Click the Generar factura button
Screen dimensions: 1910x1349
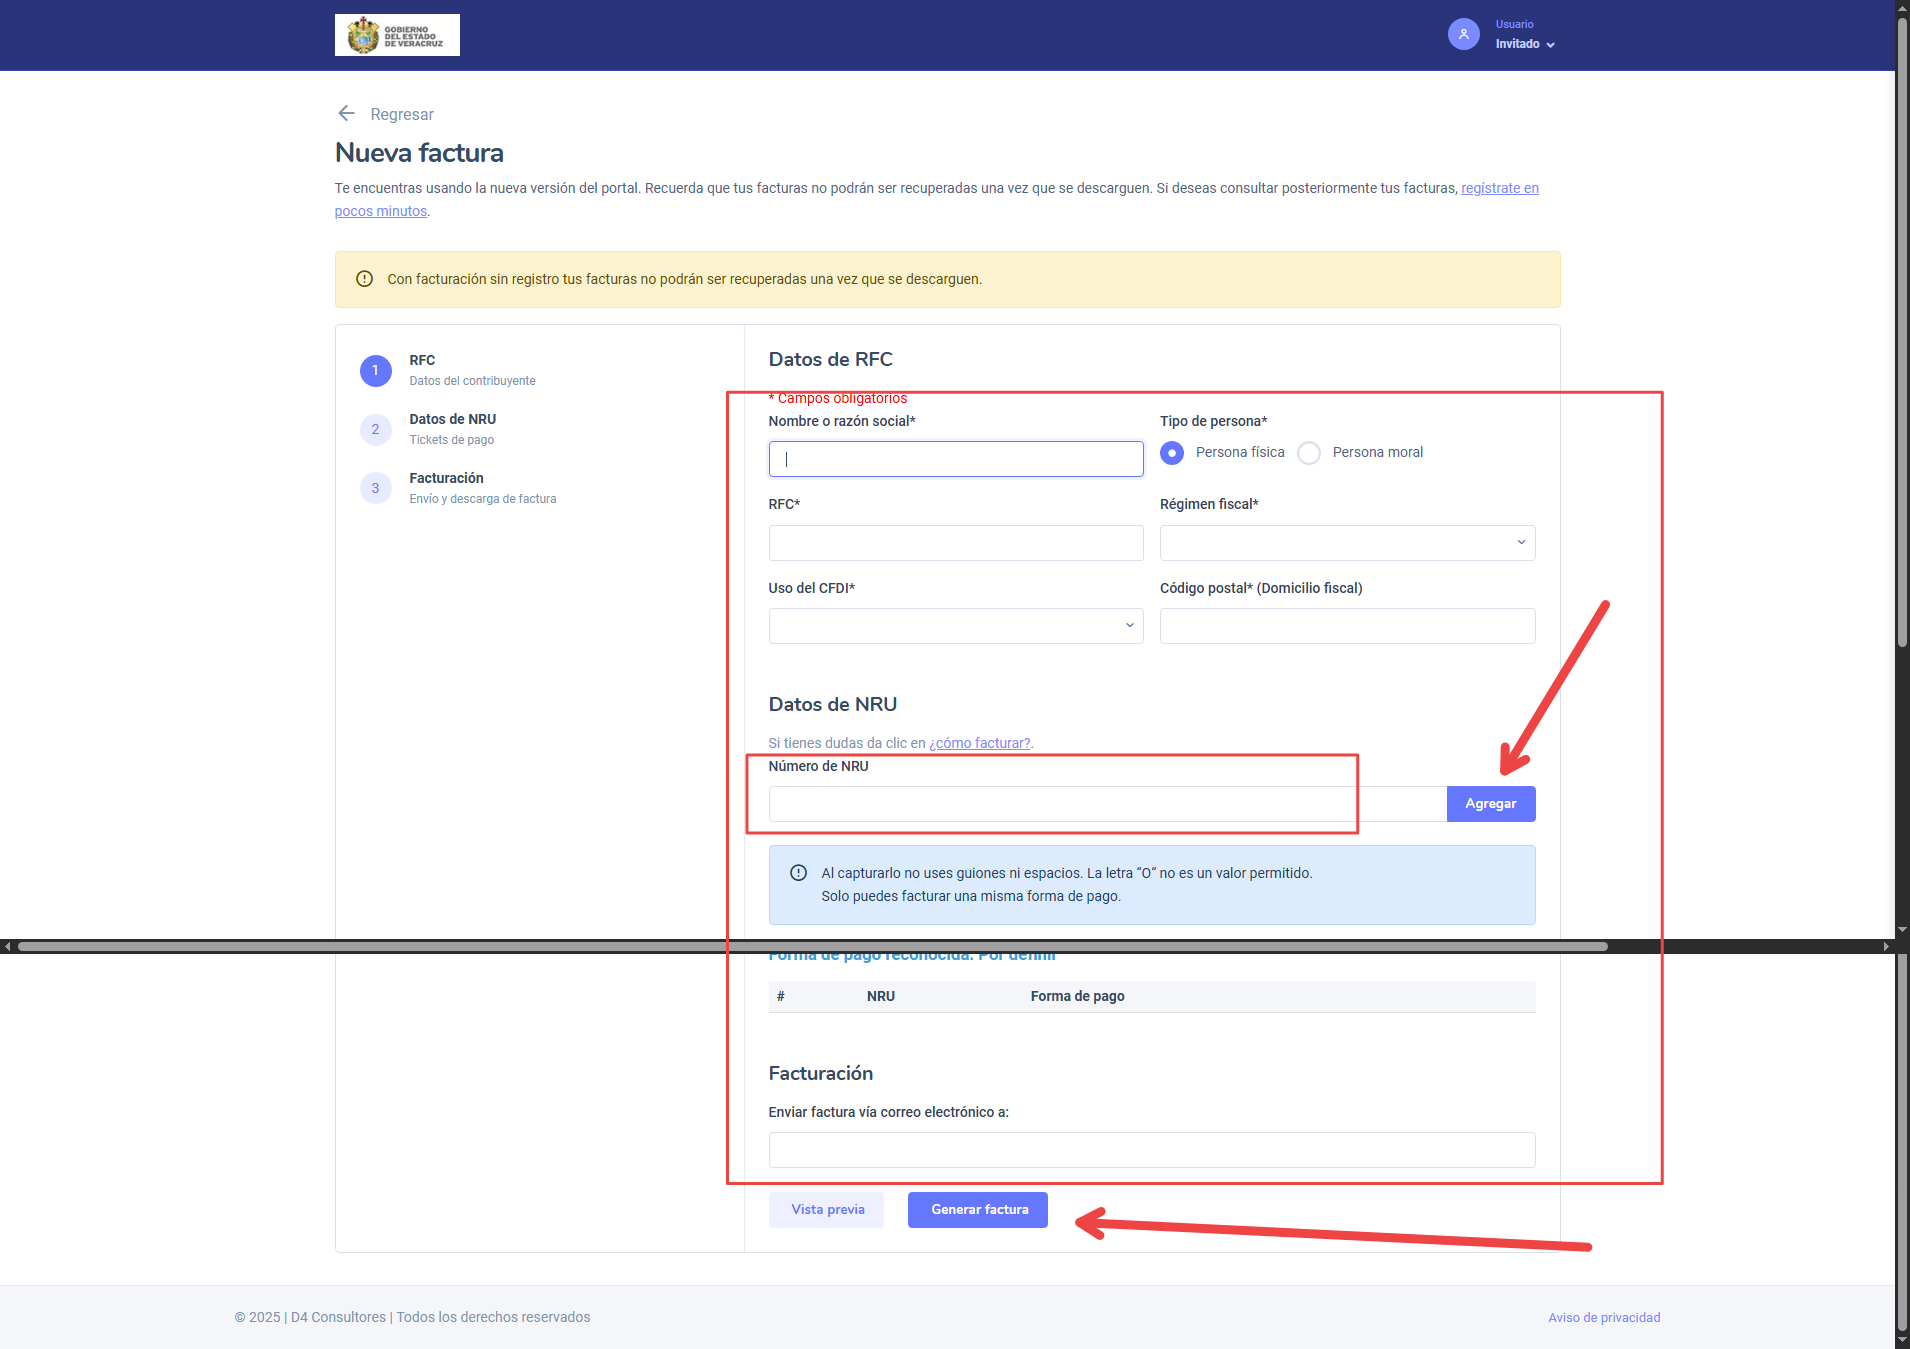(978, 1210)
